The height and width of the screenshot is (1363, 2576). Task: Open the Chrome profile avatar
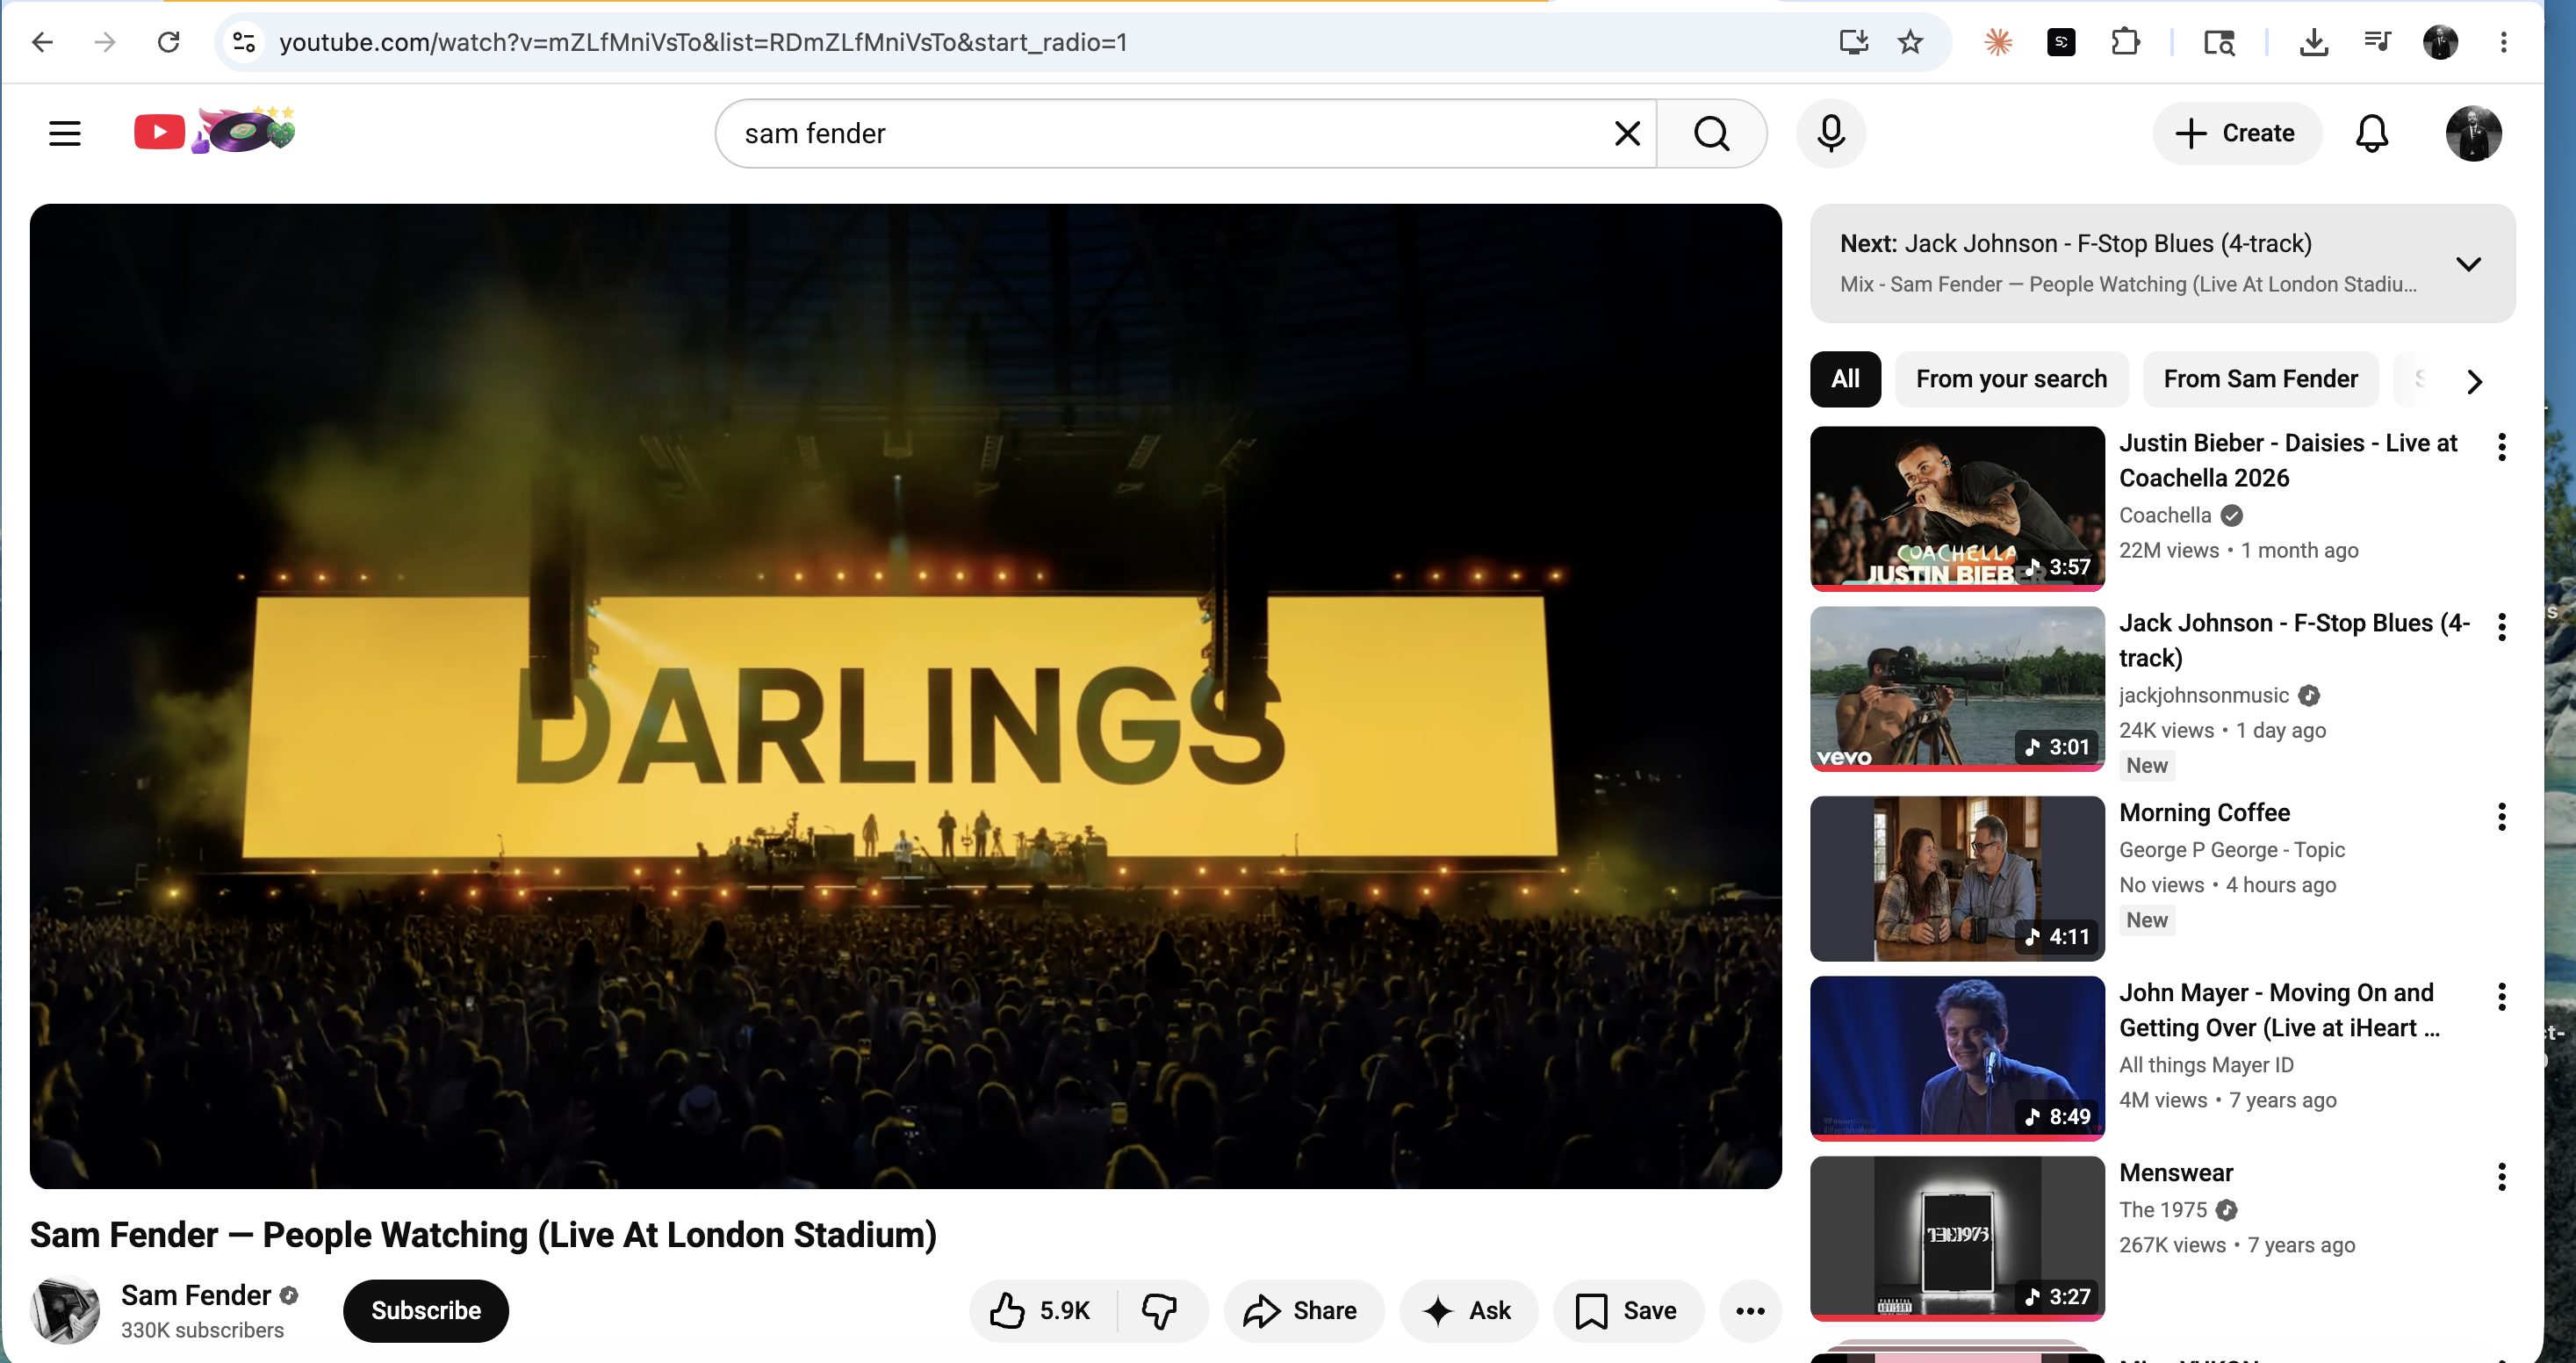coord(2440,42)
